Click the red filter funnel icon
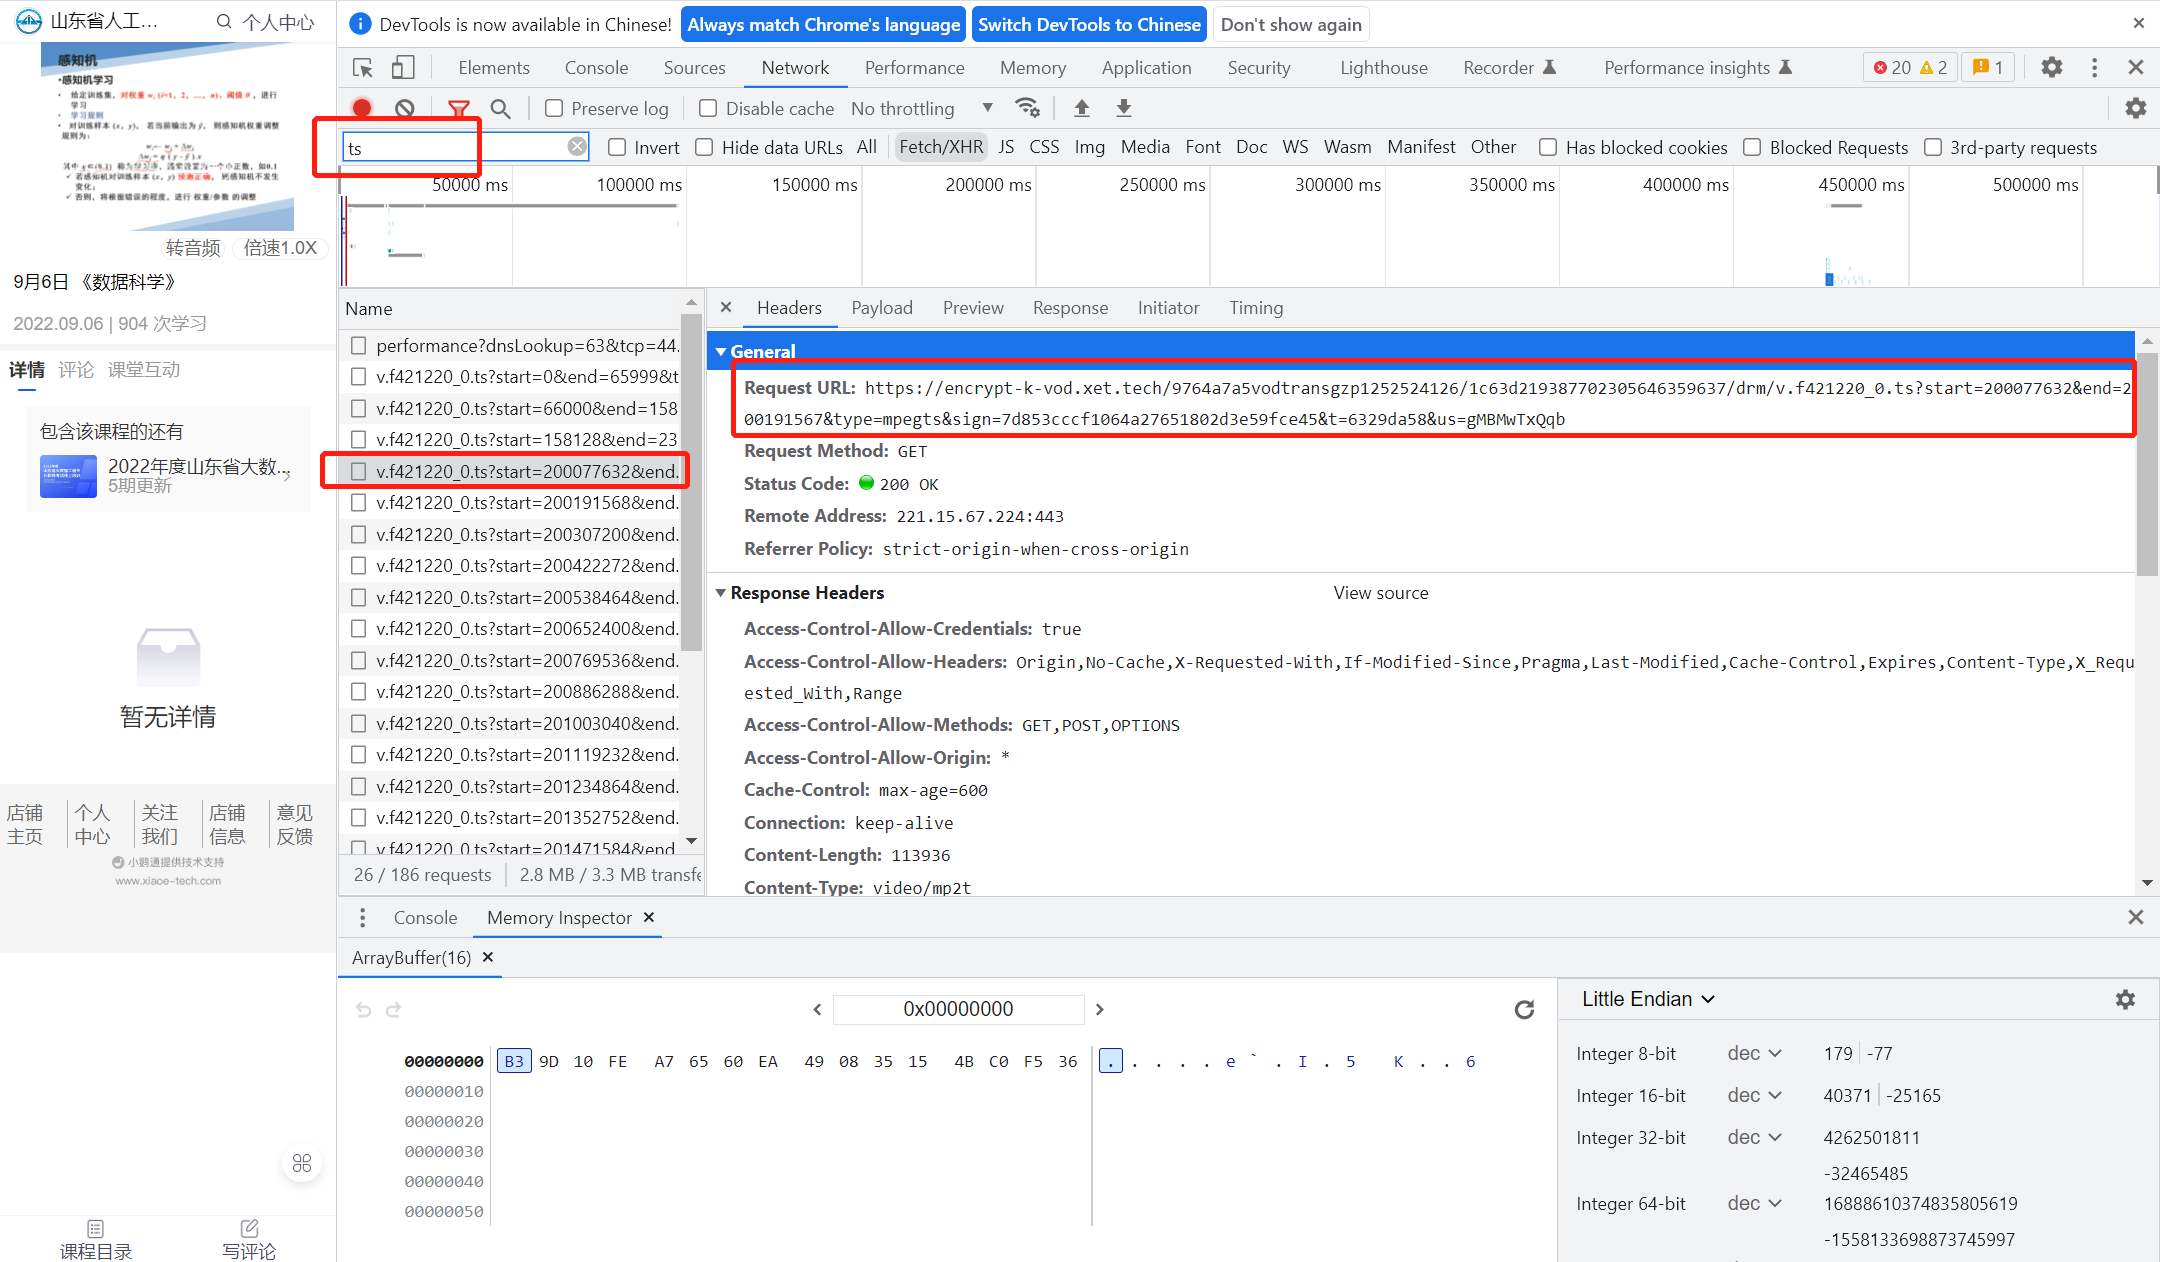The image size is (2160, 1262). click(x=458, y=108)
